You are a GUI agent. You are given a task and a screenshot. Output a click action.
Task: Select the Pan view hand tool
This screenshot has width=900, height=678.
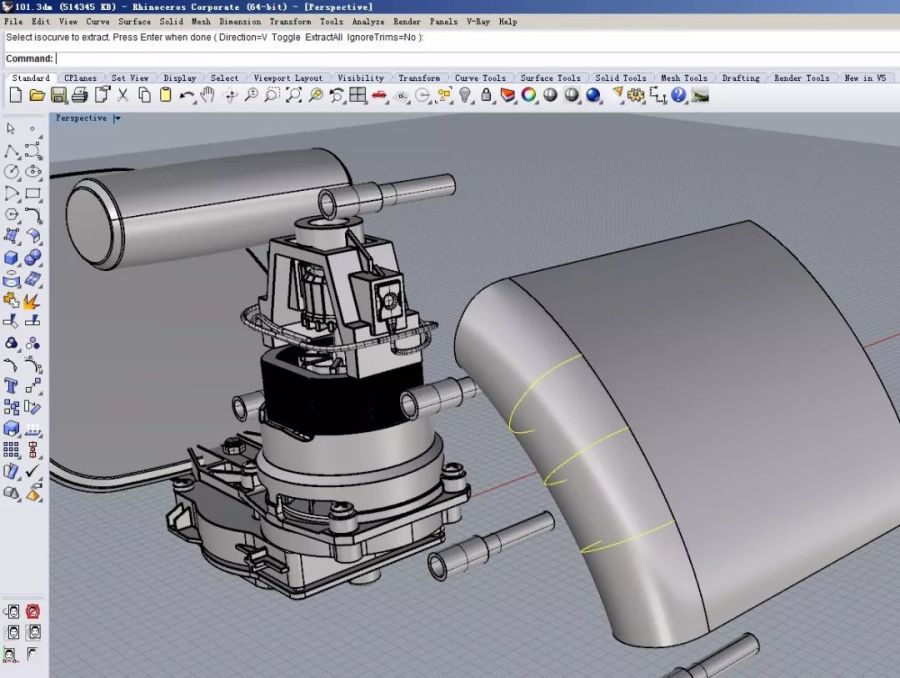[208, 95]
